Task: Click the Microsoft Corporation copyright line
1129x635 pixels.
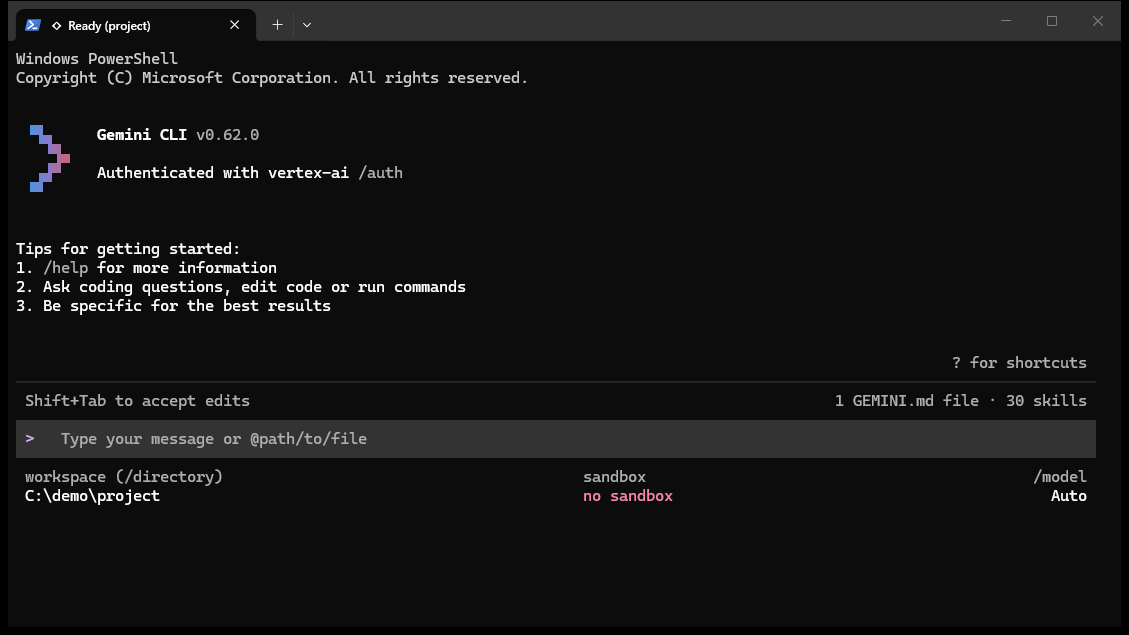Action: [x=272, y=78]
